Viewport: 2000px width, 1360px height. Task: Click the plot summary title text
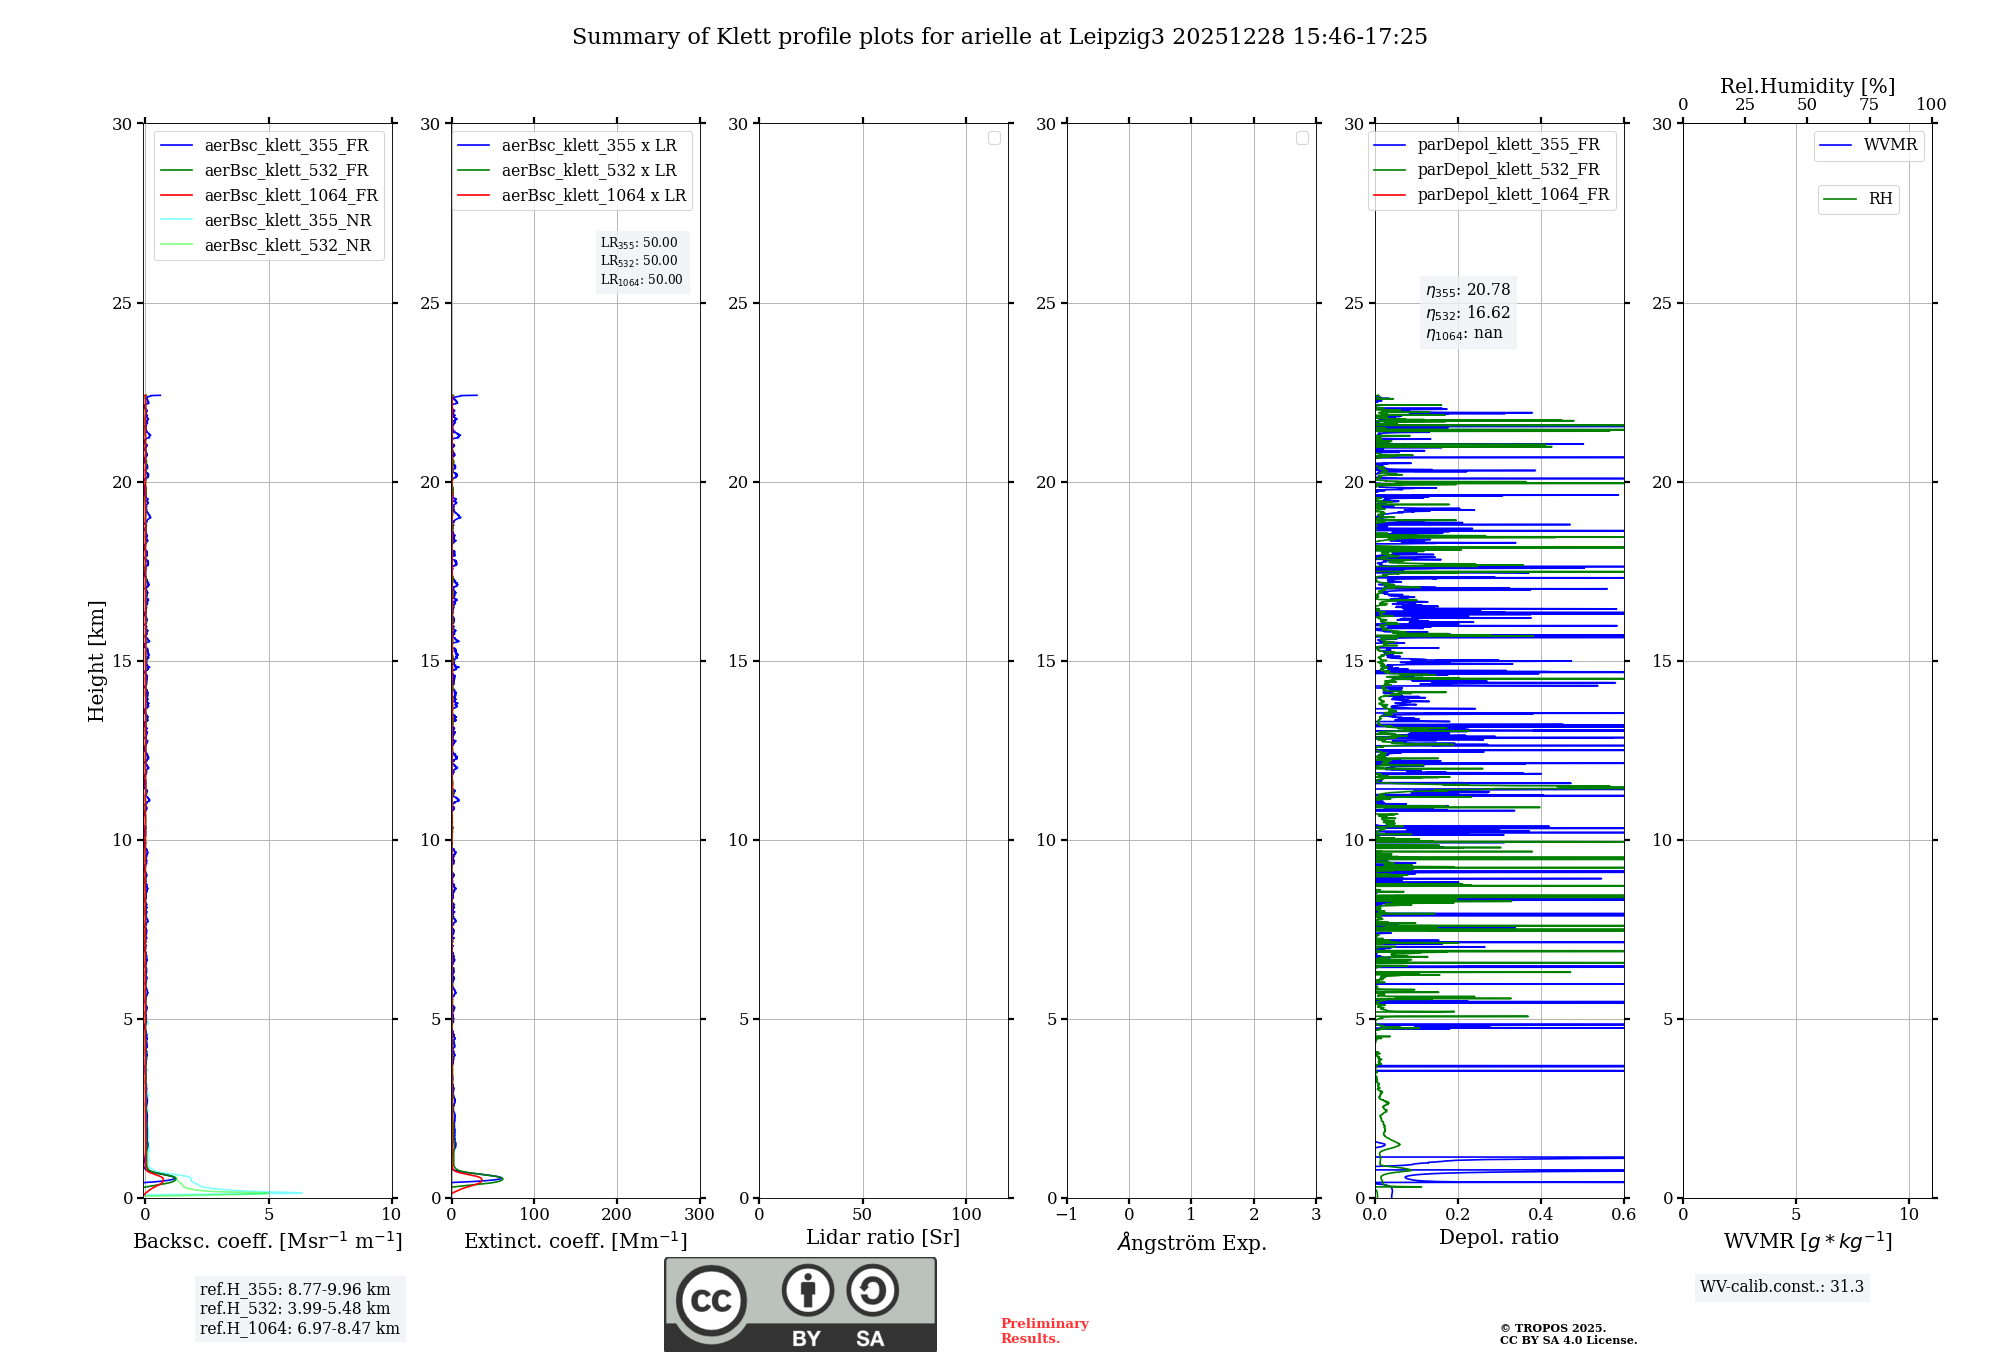999,37
